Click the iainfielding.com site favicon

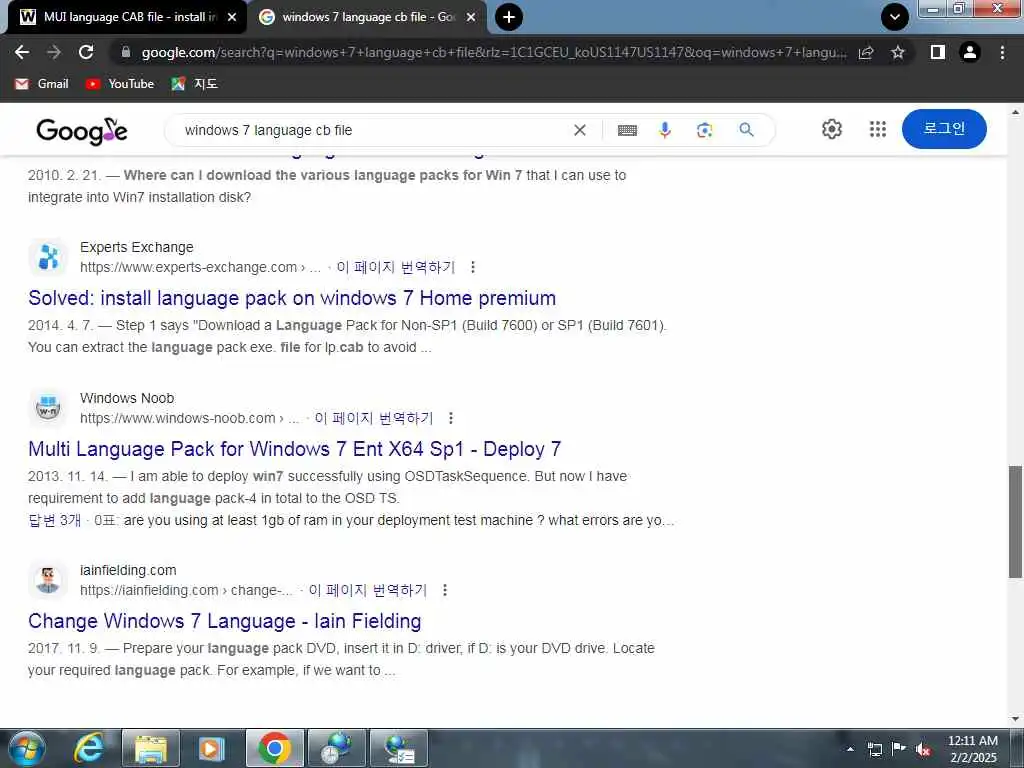(x=48, y=580)
